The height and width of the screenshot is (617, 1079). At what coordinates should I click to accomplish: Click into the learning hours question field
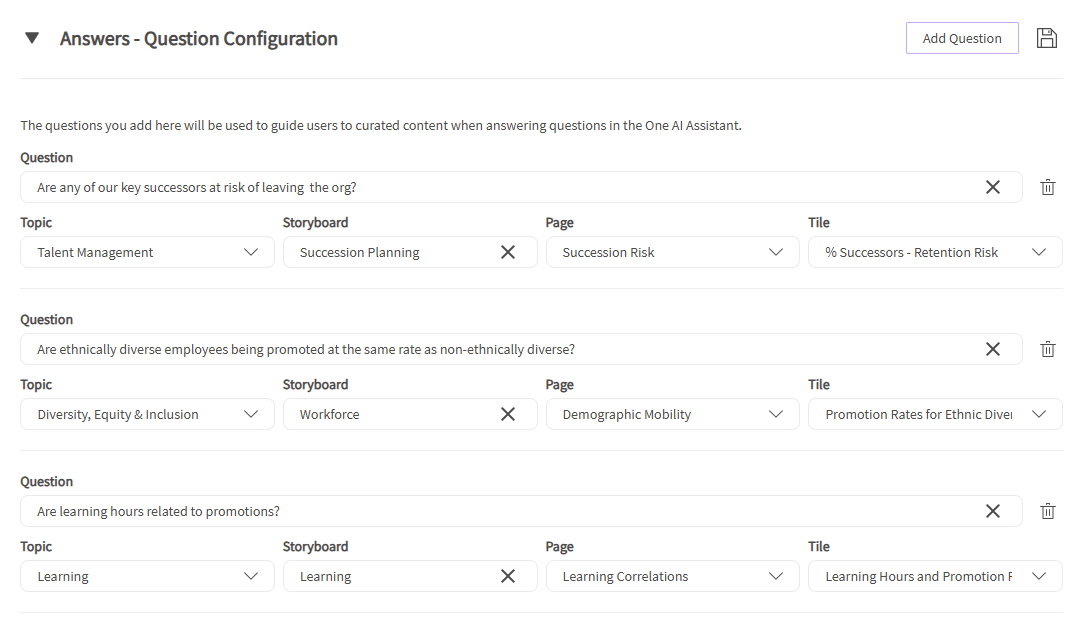tap(500, 511)
